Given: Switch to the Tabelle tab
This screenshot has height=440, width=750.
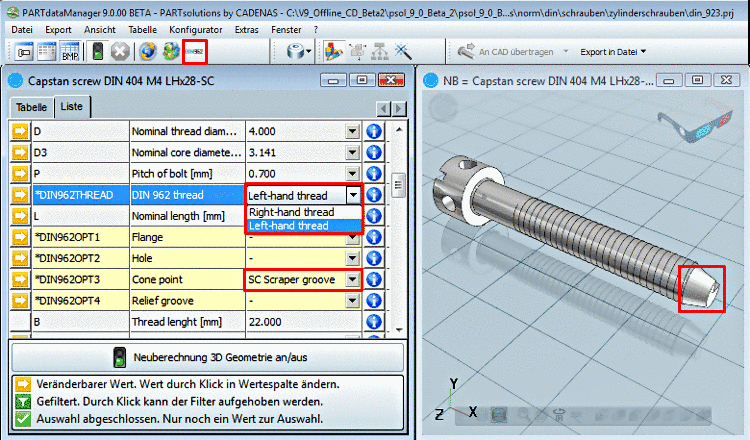Looking at the screenshot, I should pyautogui.click(x=32, y=108).
